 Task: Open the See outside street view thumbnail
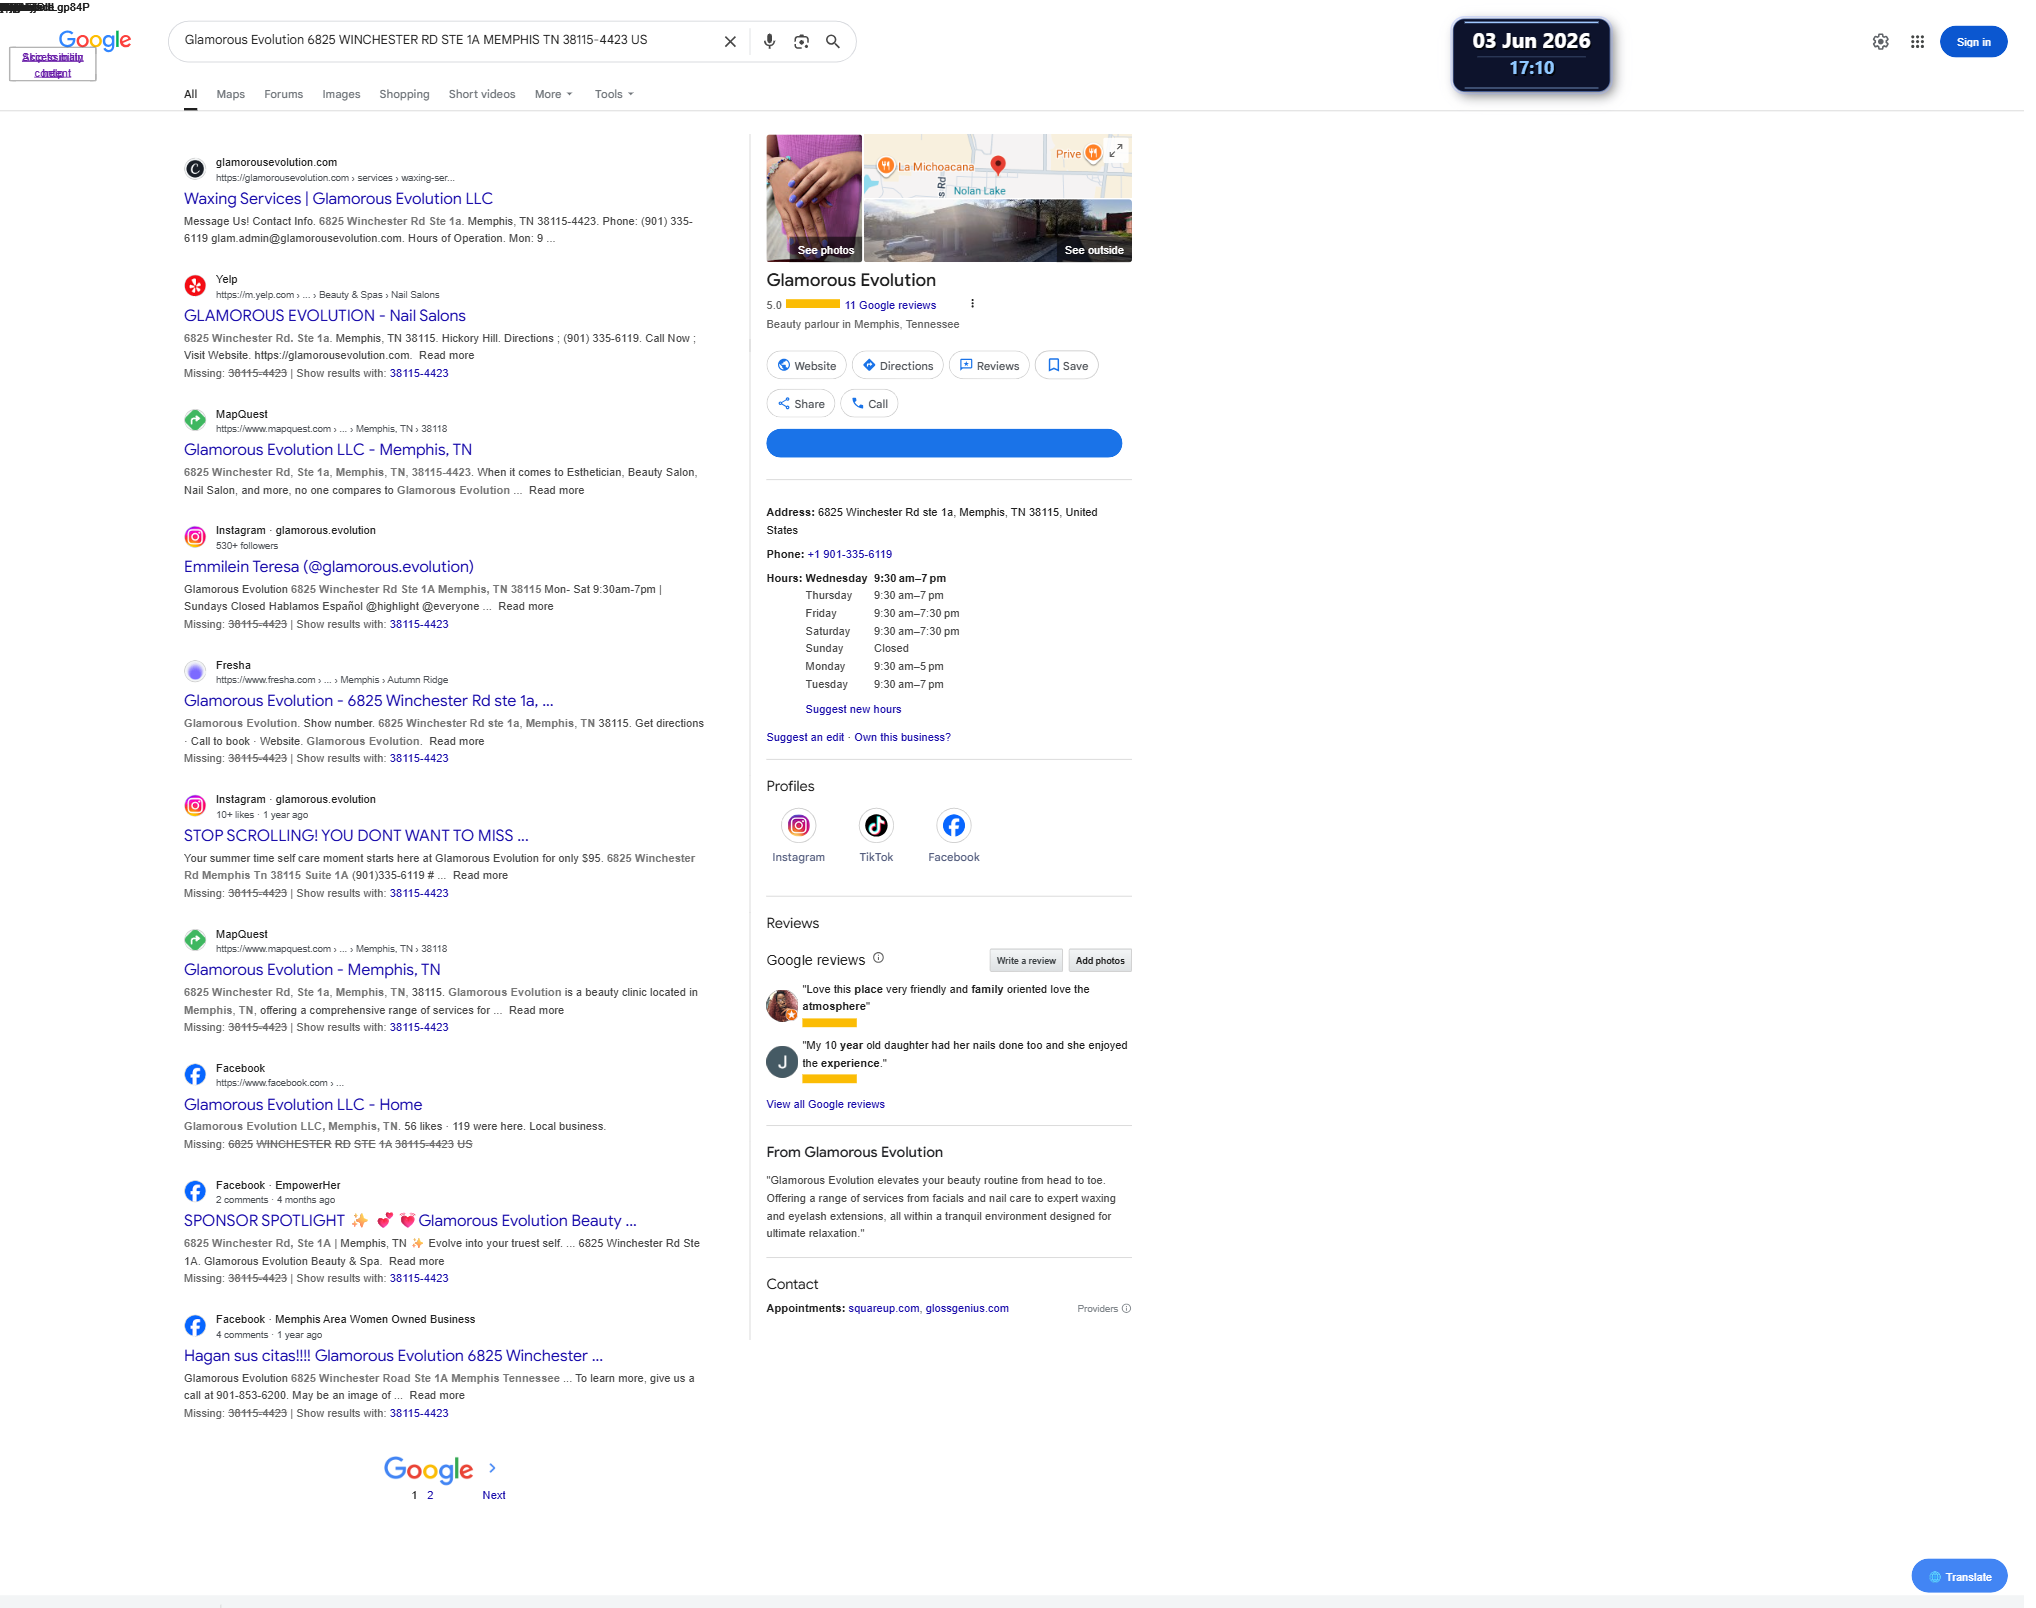[x=998, y=231]
